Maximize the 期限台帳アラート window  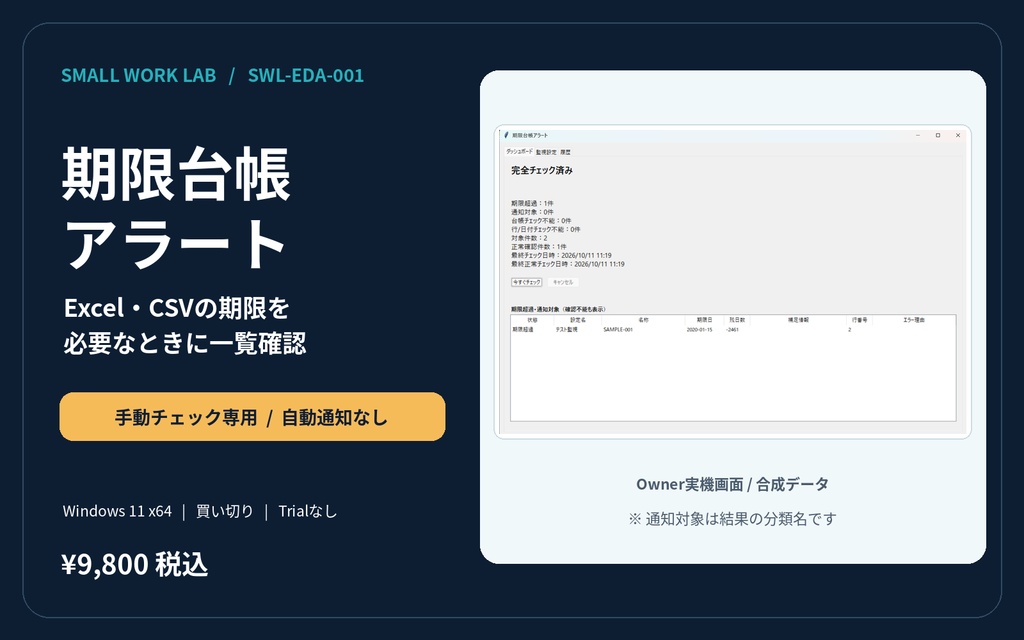point(938,135)
